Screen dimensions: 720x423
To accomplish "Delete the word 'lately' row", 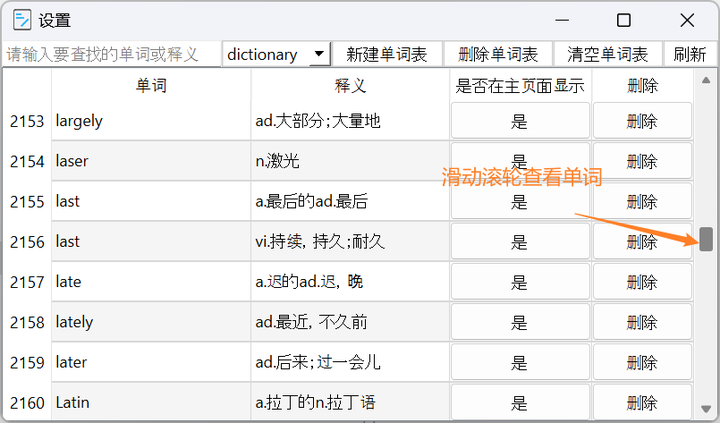I will (642, 322).
